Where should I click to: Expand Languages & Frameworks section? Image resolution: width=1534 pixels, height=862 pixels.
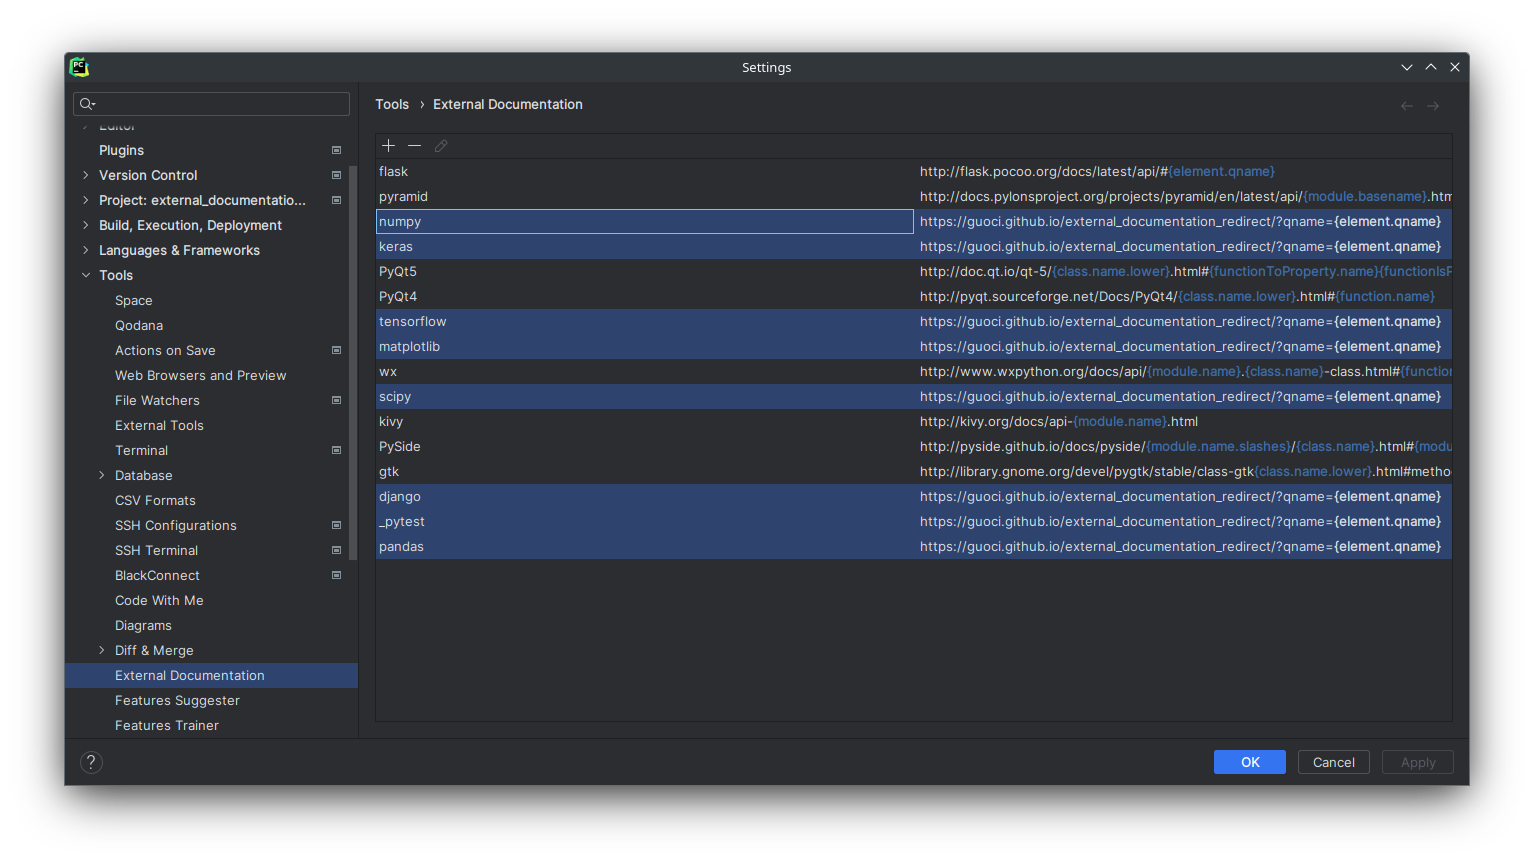[86, 250]
